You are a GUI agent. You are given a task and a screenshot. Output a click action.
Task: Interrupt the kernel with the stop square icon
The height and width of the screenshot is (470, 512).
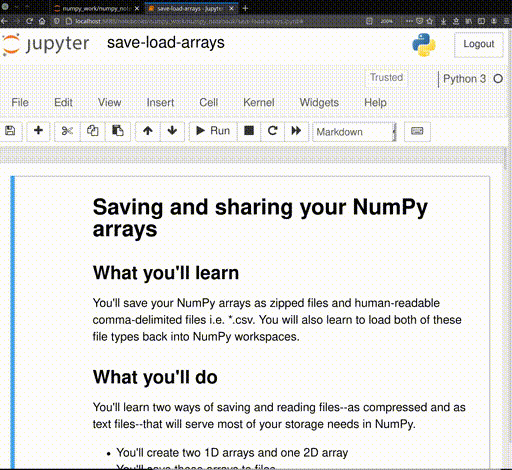[x=249, y=131]
